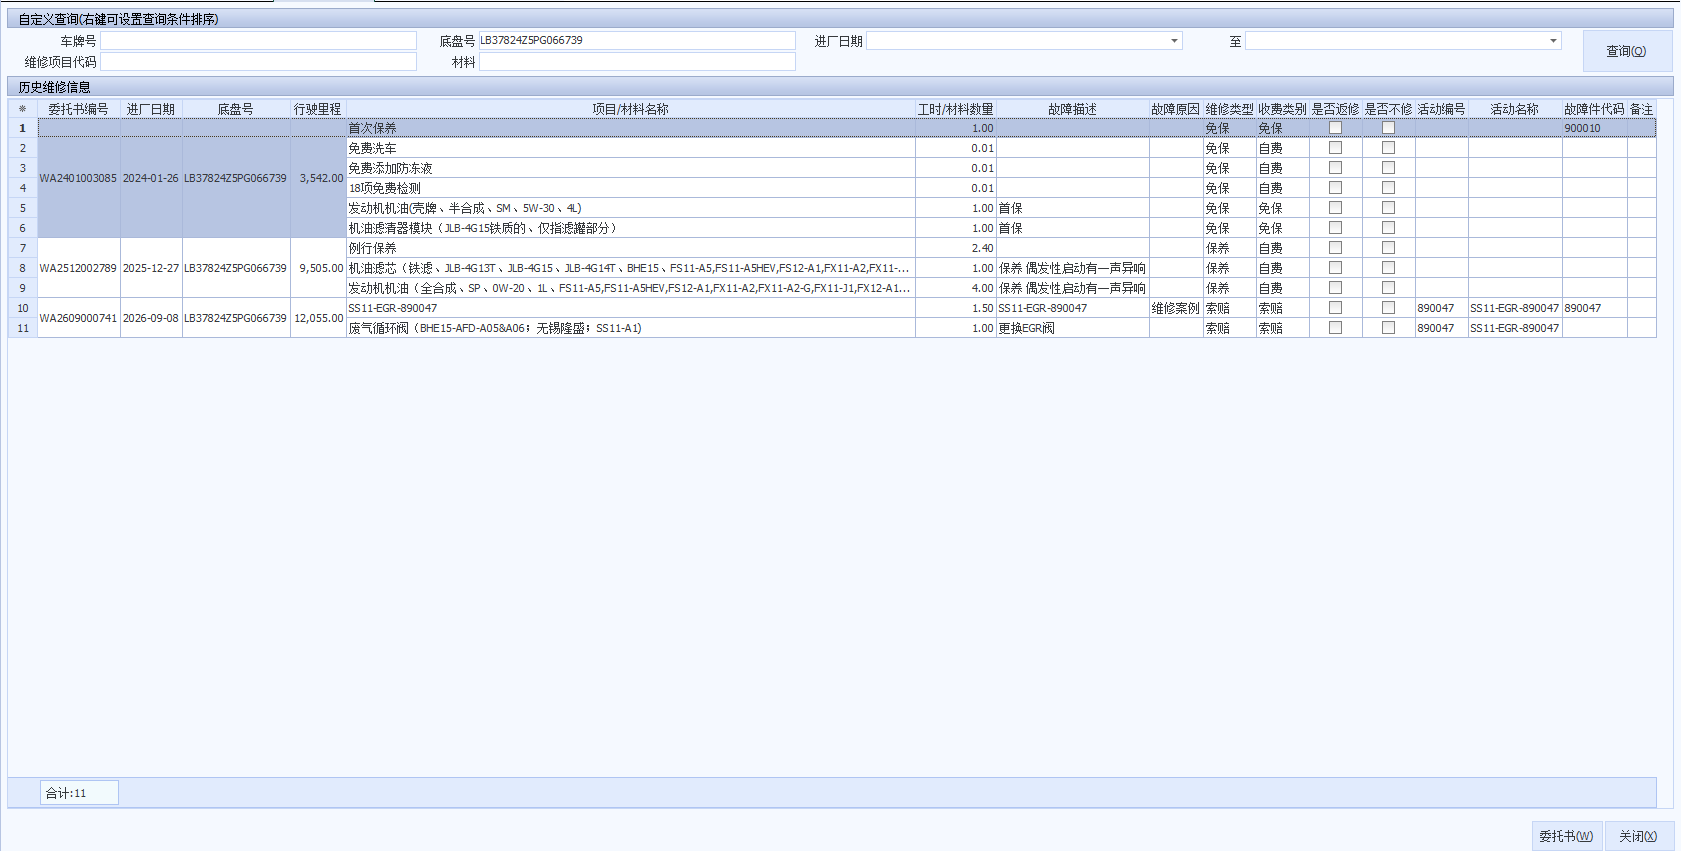The image size is (1681, 851).
Task: Click into the 底盘号 field
Action: coord(637,41)
